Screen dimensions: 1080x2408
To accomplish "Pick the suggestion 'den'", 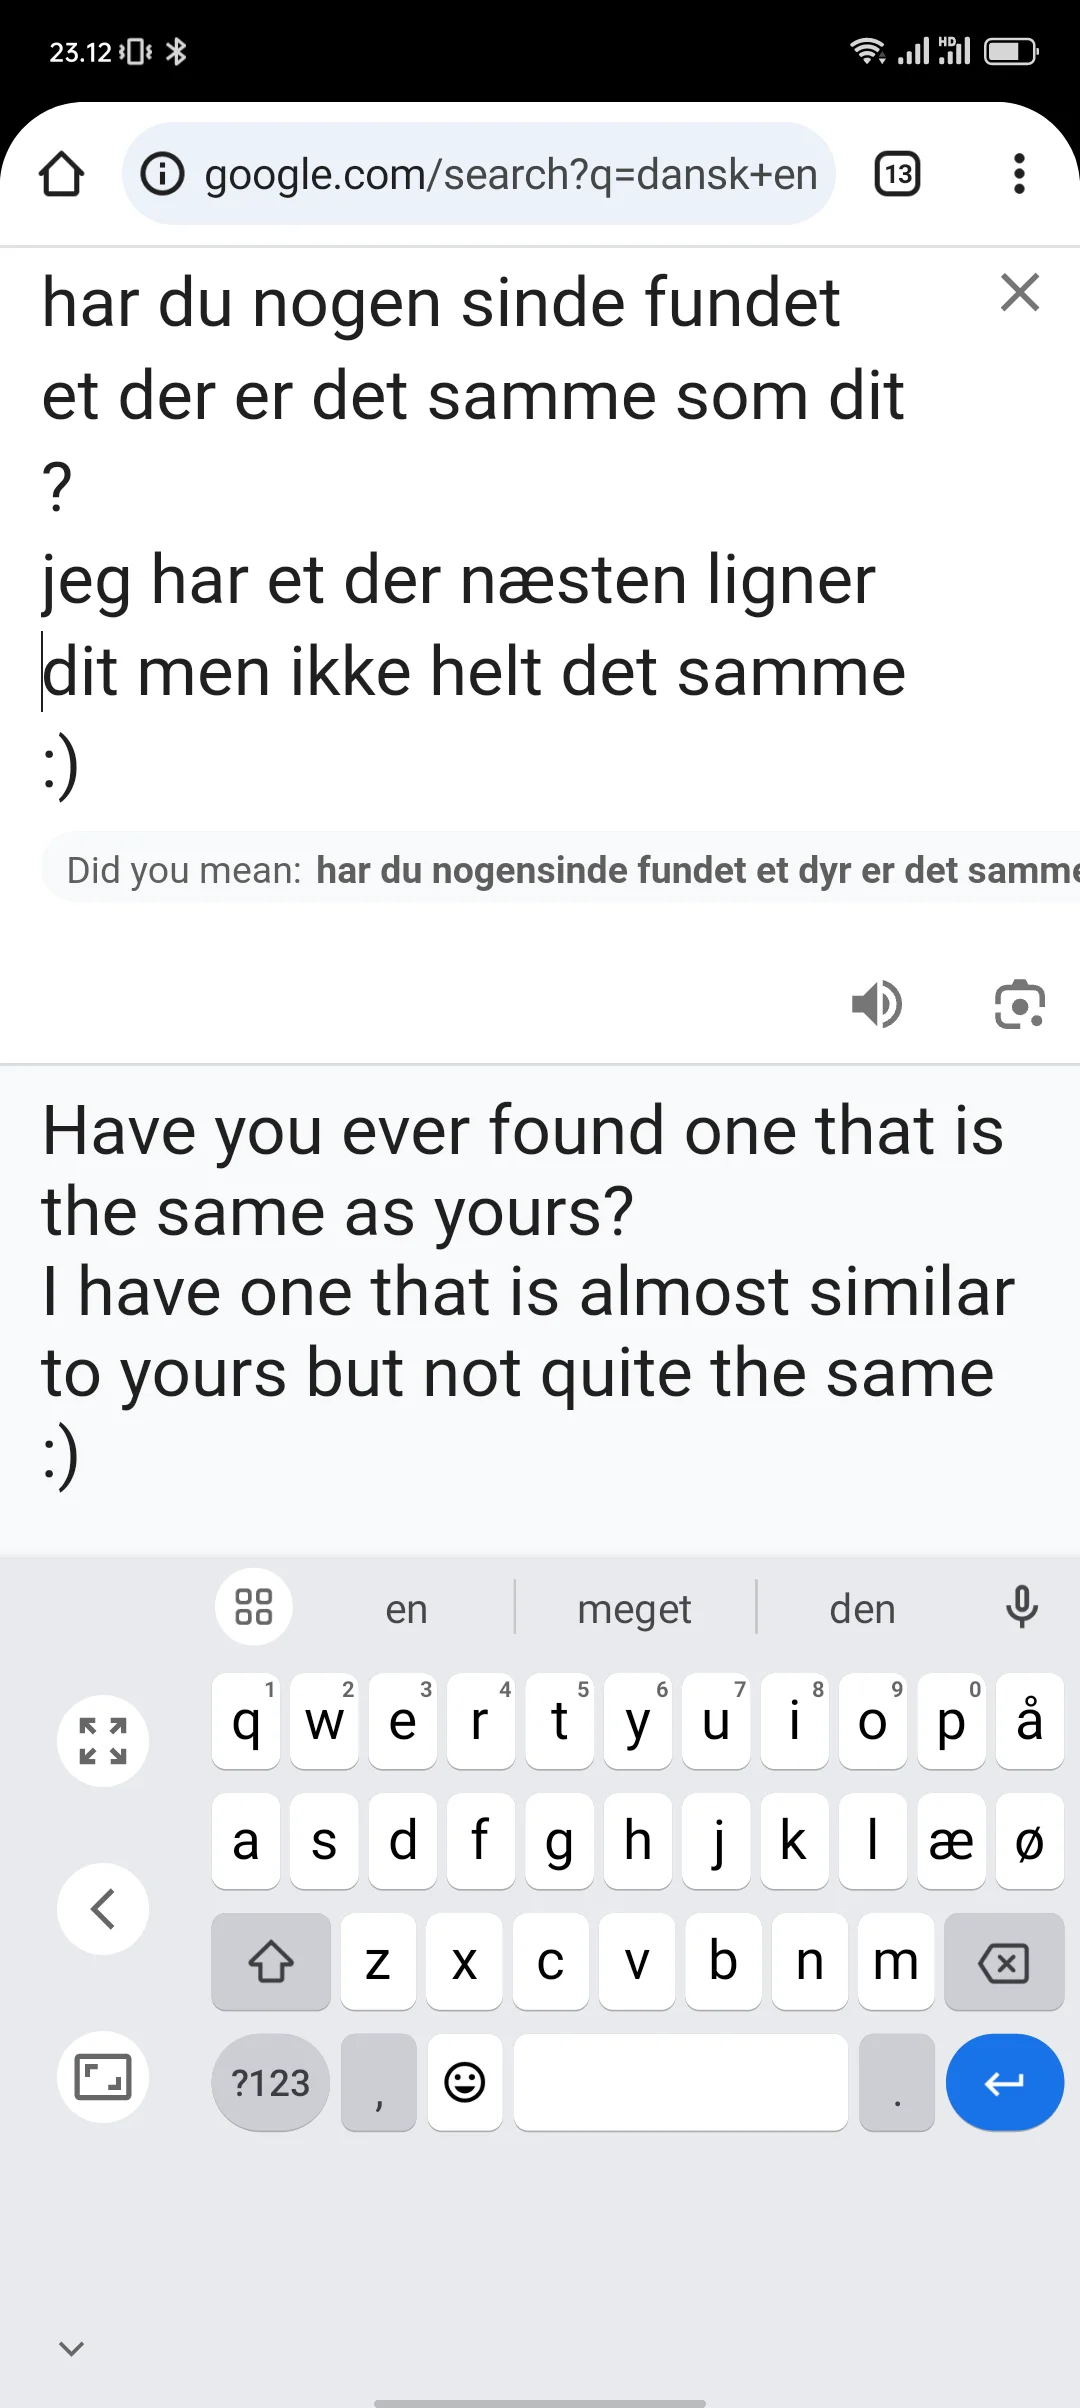I will [x=862, y=1609].
